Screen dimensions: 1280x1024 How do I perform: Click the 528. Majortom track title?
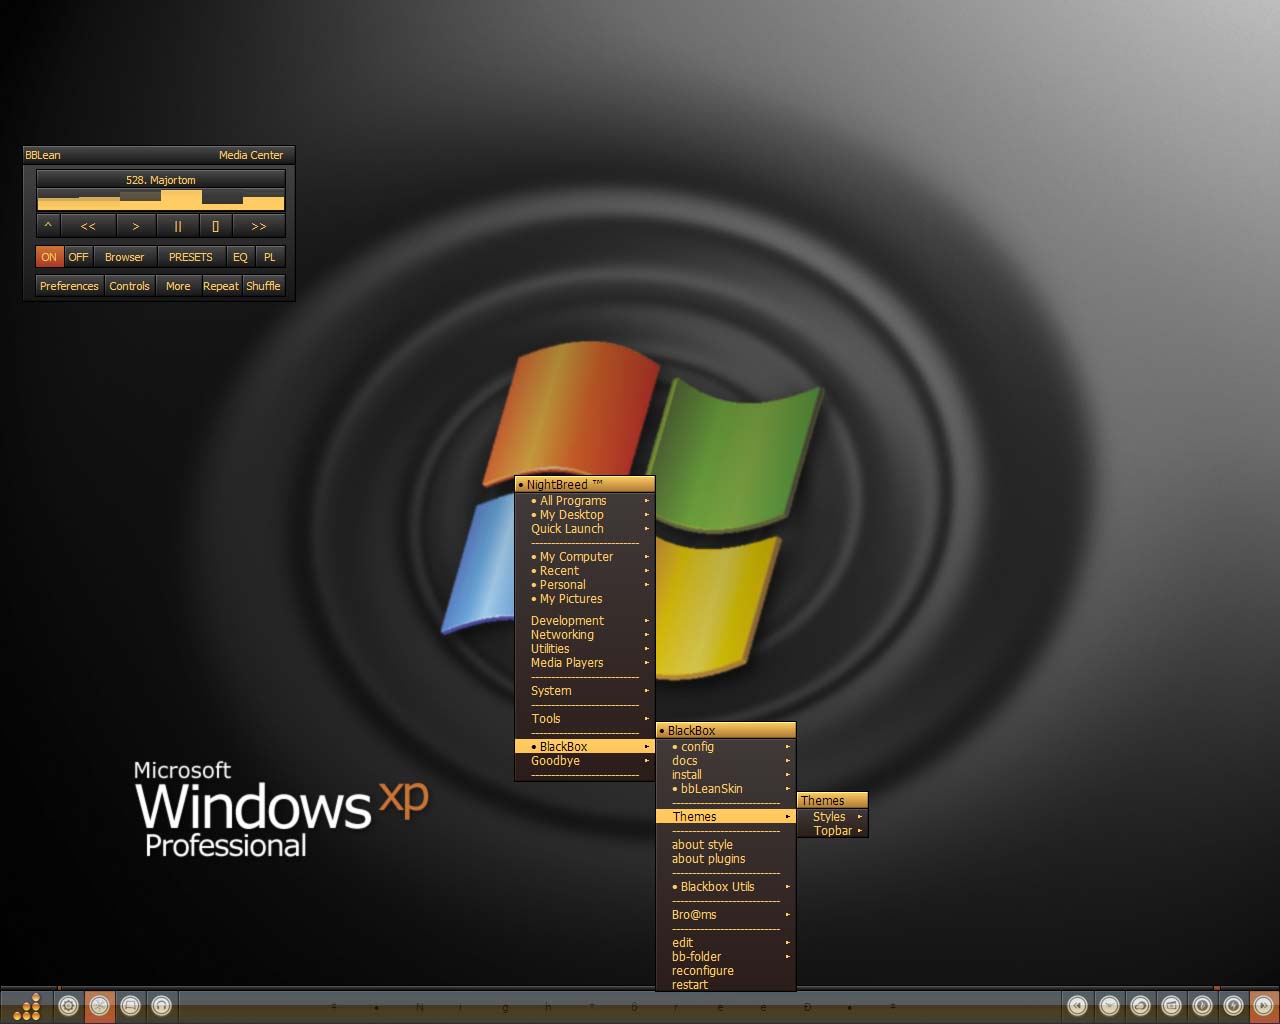(x=161, y=180)
